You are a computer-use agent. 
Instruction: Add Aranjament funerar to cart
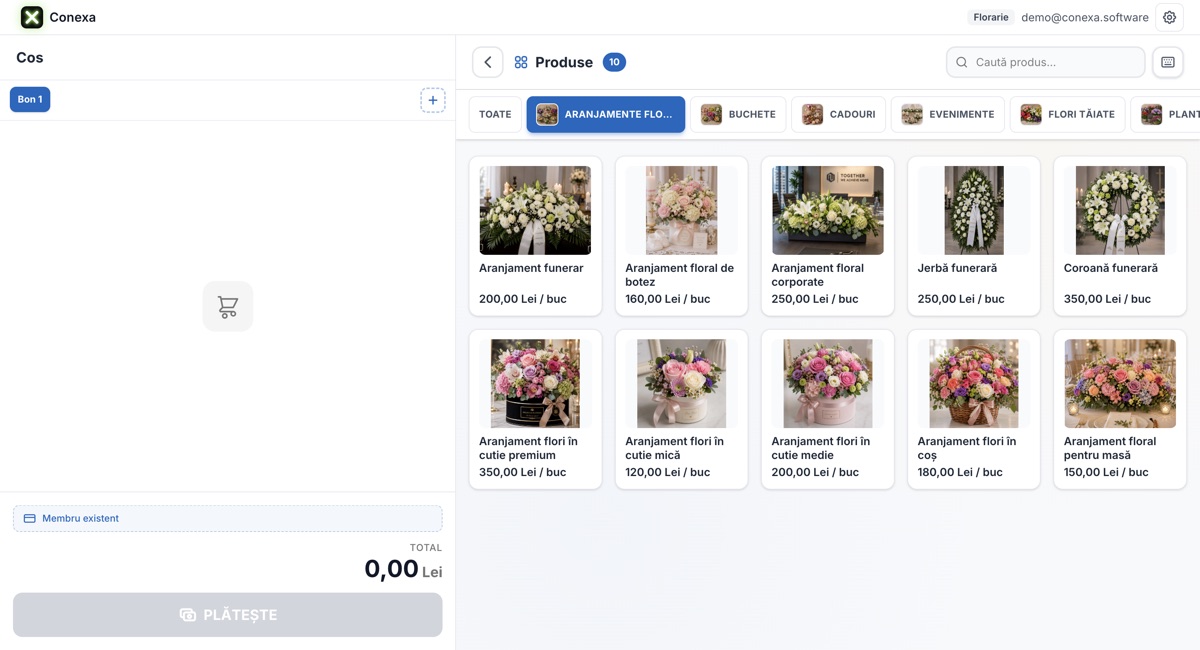pos(535,236)
